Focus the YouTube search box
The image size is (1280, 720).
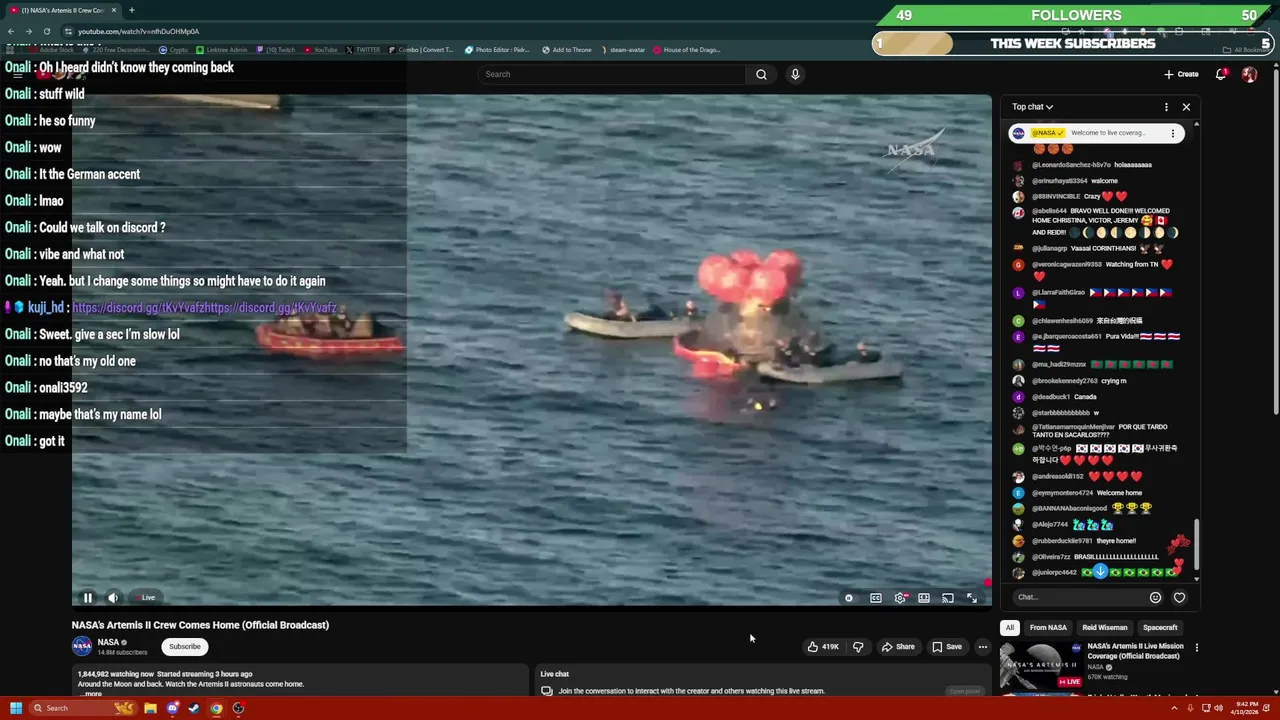[x=611, y=74]
